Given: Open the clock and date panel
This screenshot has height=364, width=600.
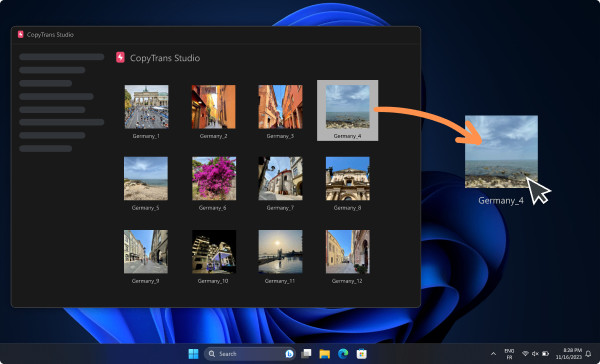Looking at the screenshot, I should coord(569,354).
